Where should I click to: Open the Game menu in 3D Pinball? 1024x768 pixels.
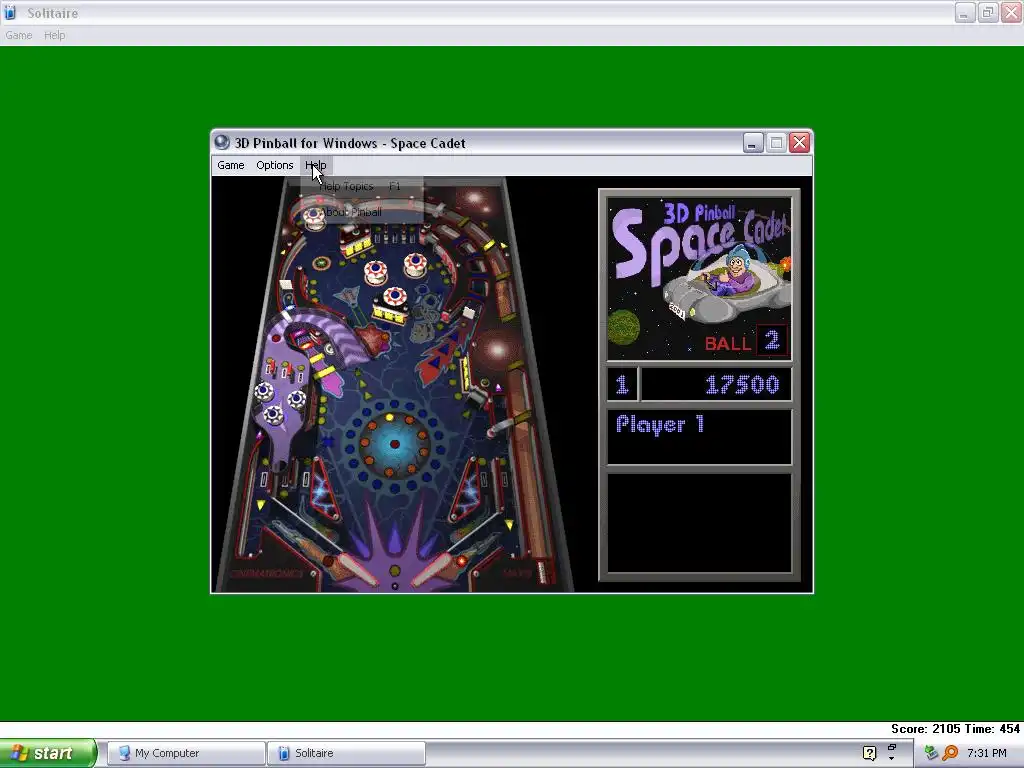click(x=231, y=165)
